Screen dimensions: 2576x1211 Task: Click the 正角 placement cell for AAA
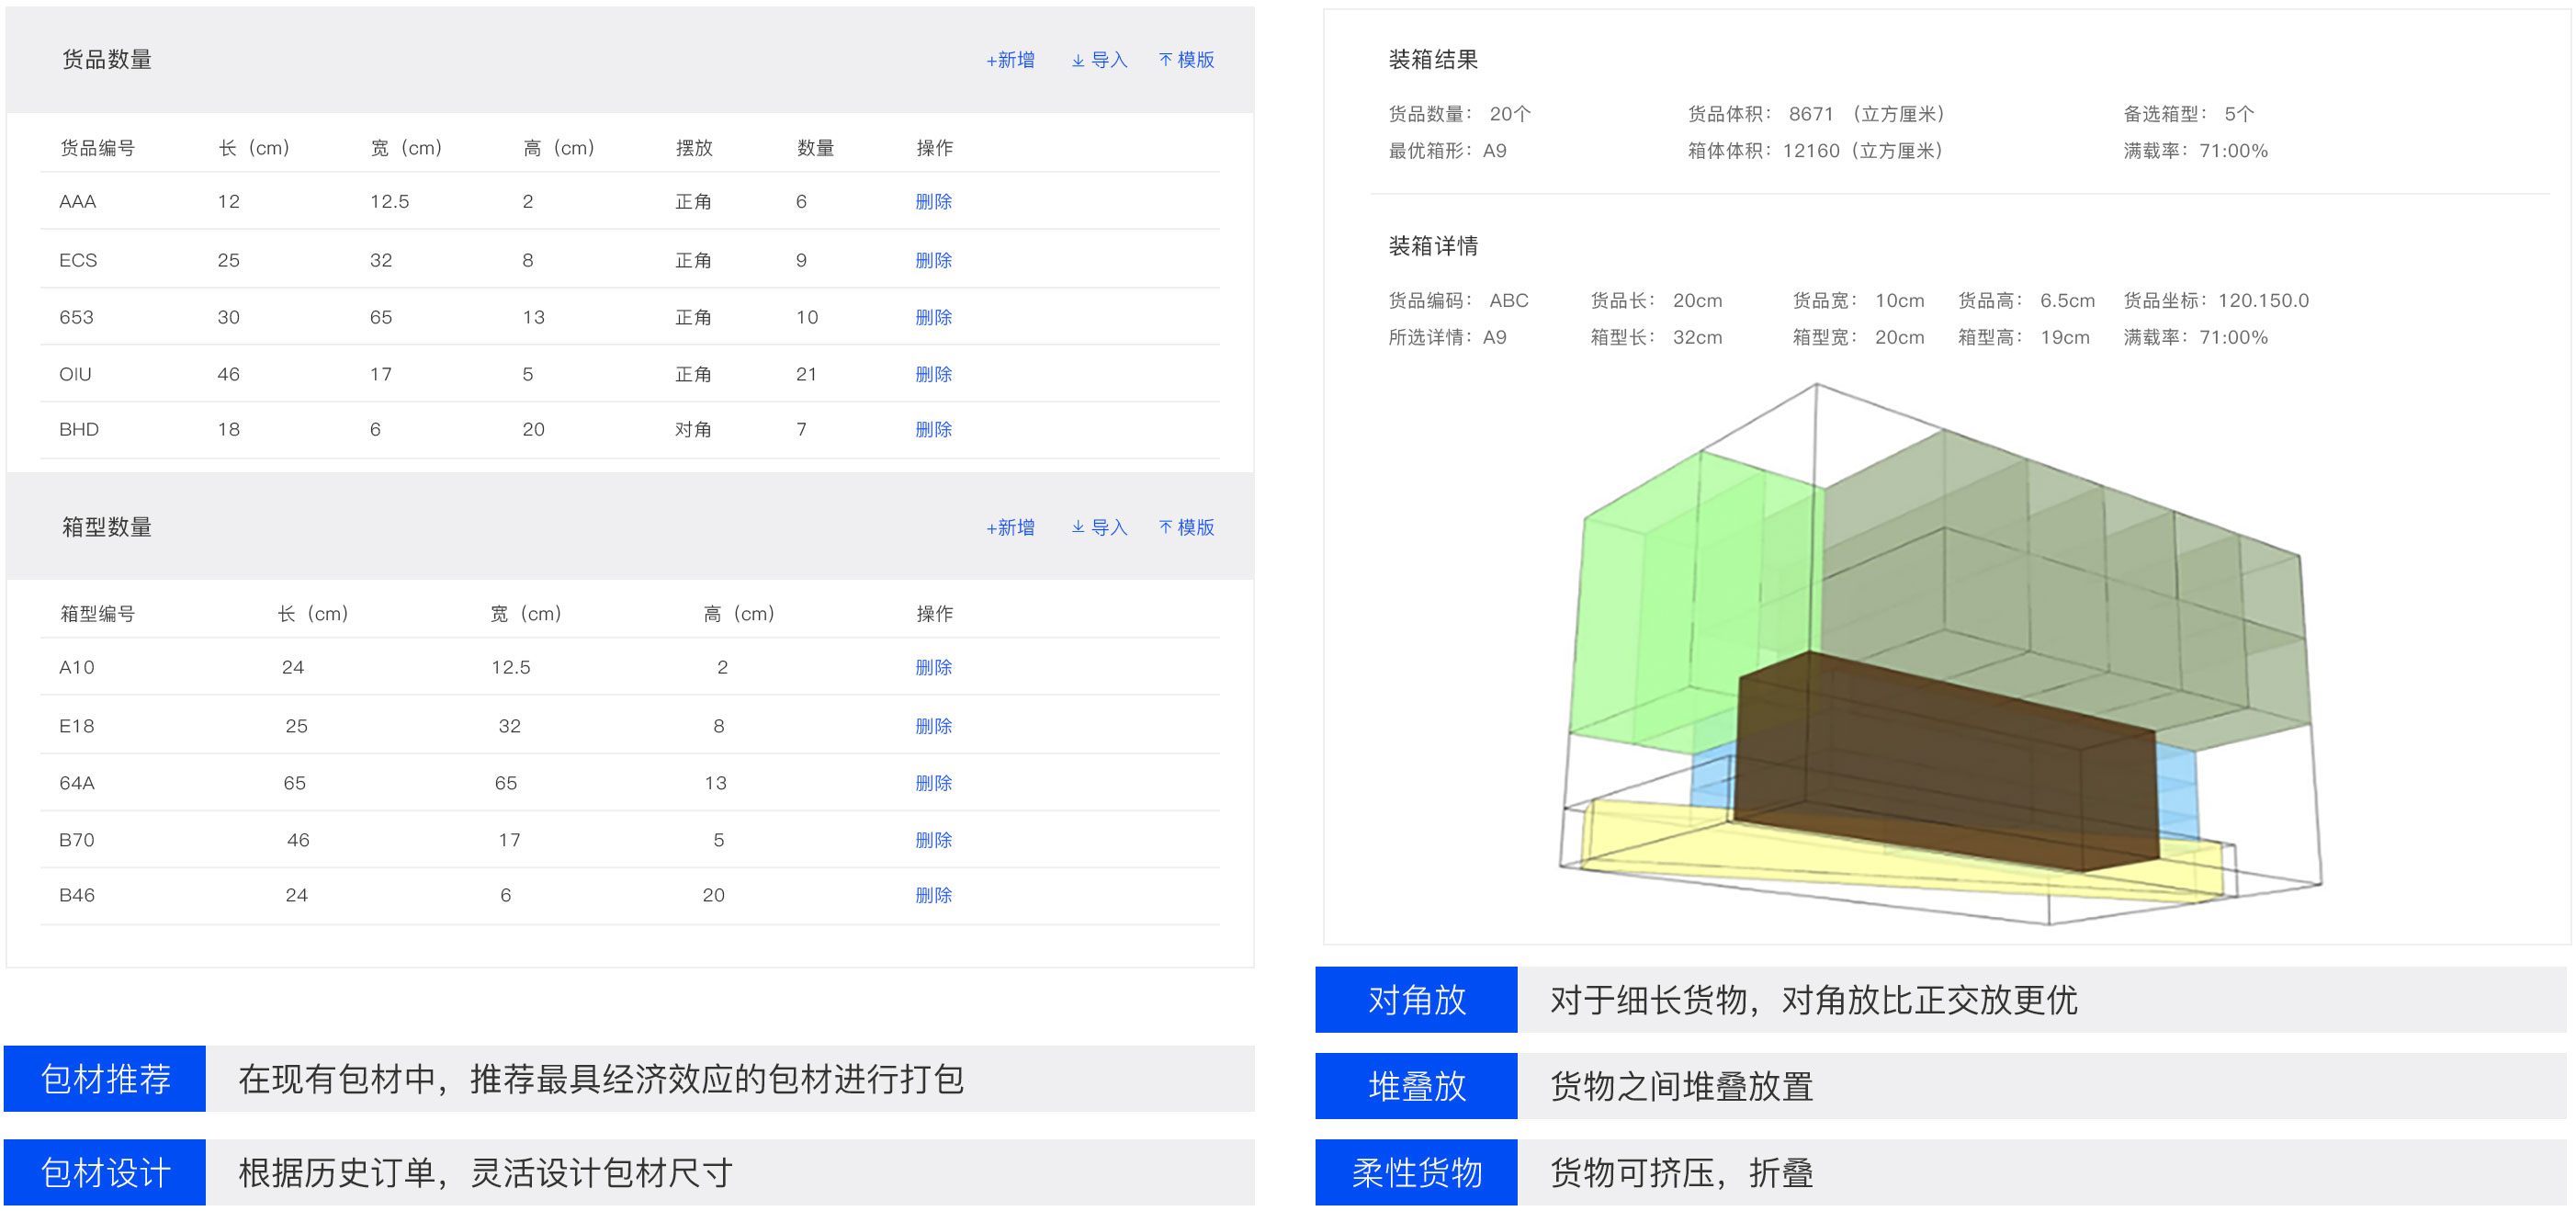coord(693,201)
